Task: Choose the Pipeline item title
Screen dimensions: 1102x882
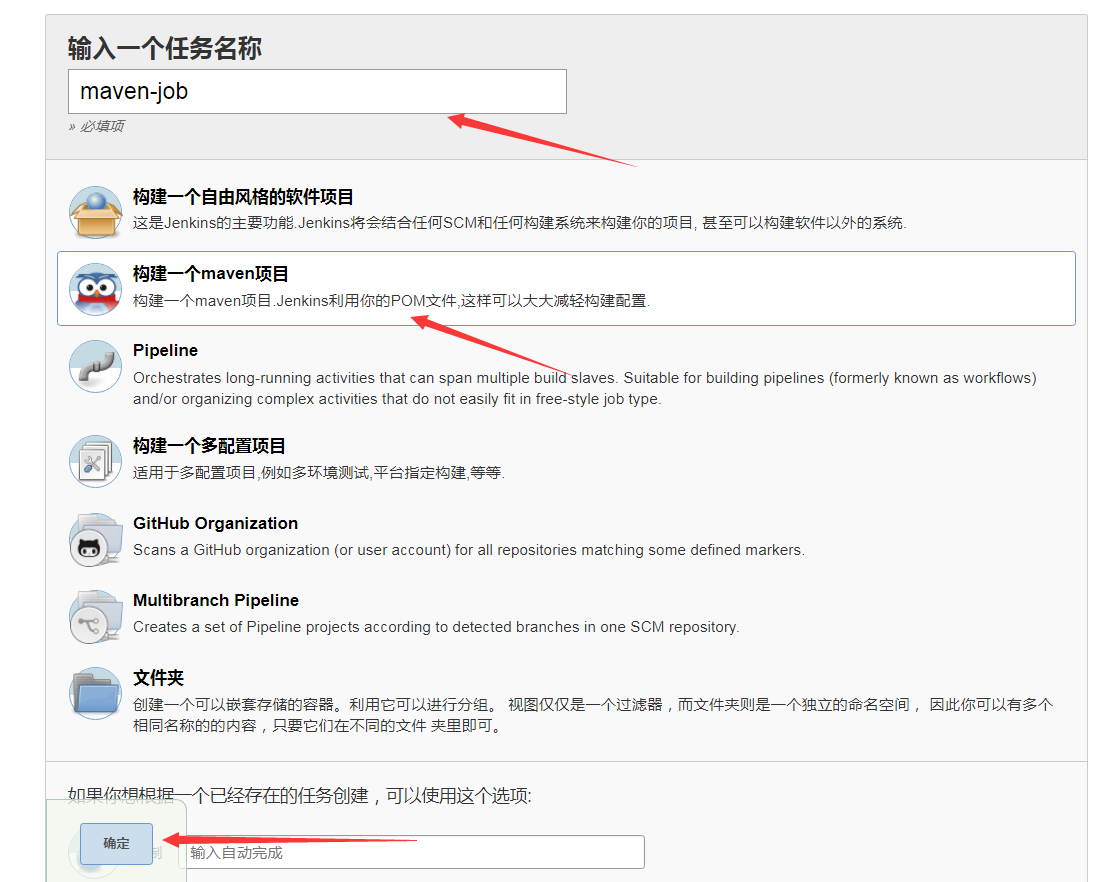Action: (x=165, y=350)
